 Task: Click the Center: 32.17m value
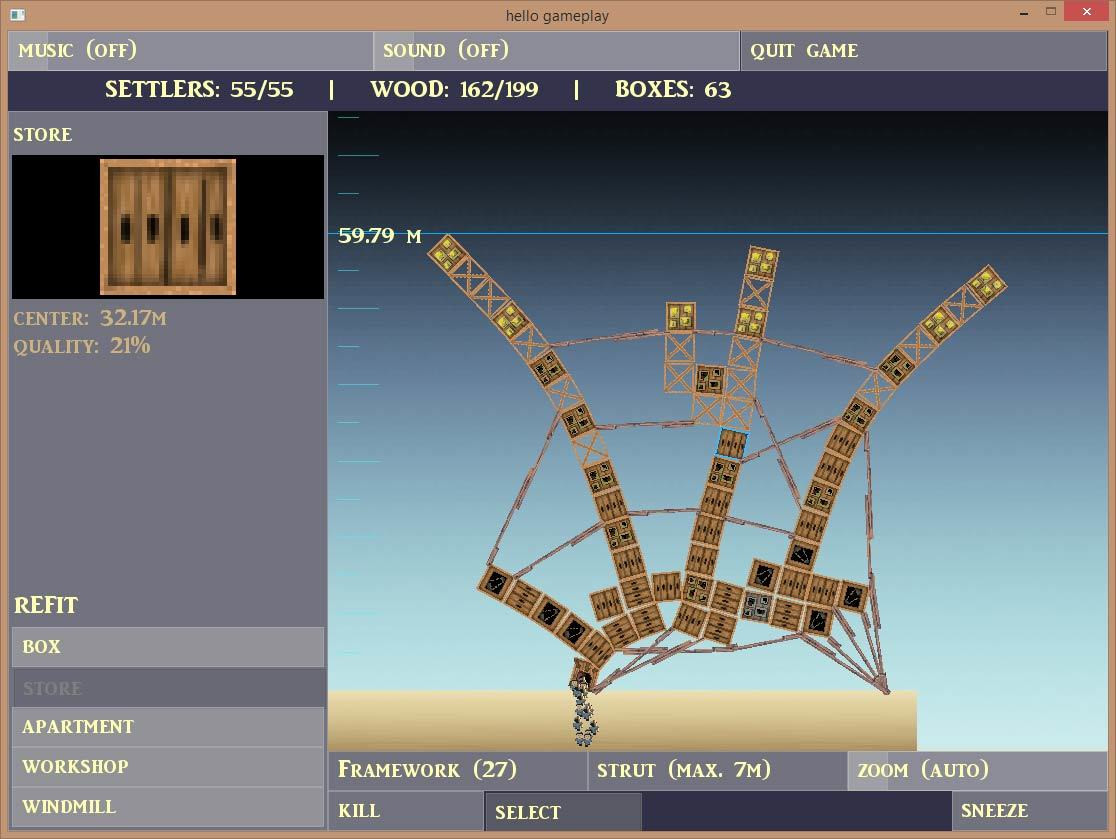tap(132, 317)
